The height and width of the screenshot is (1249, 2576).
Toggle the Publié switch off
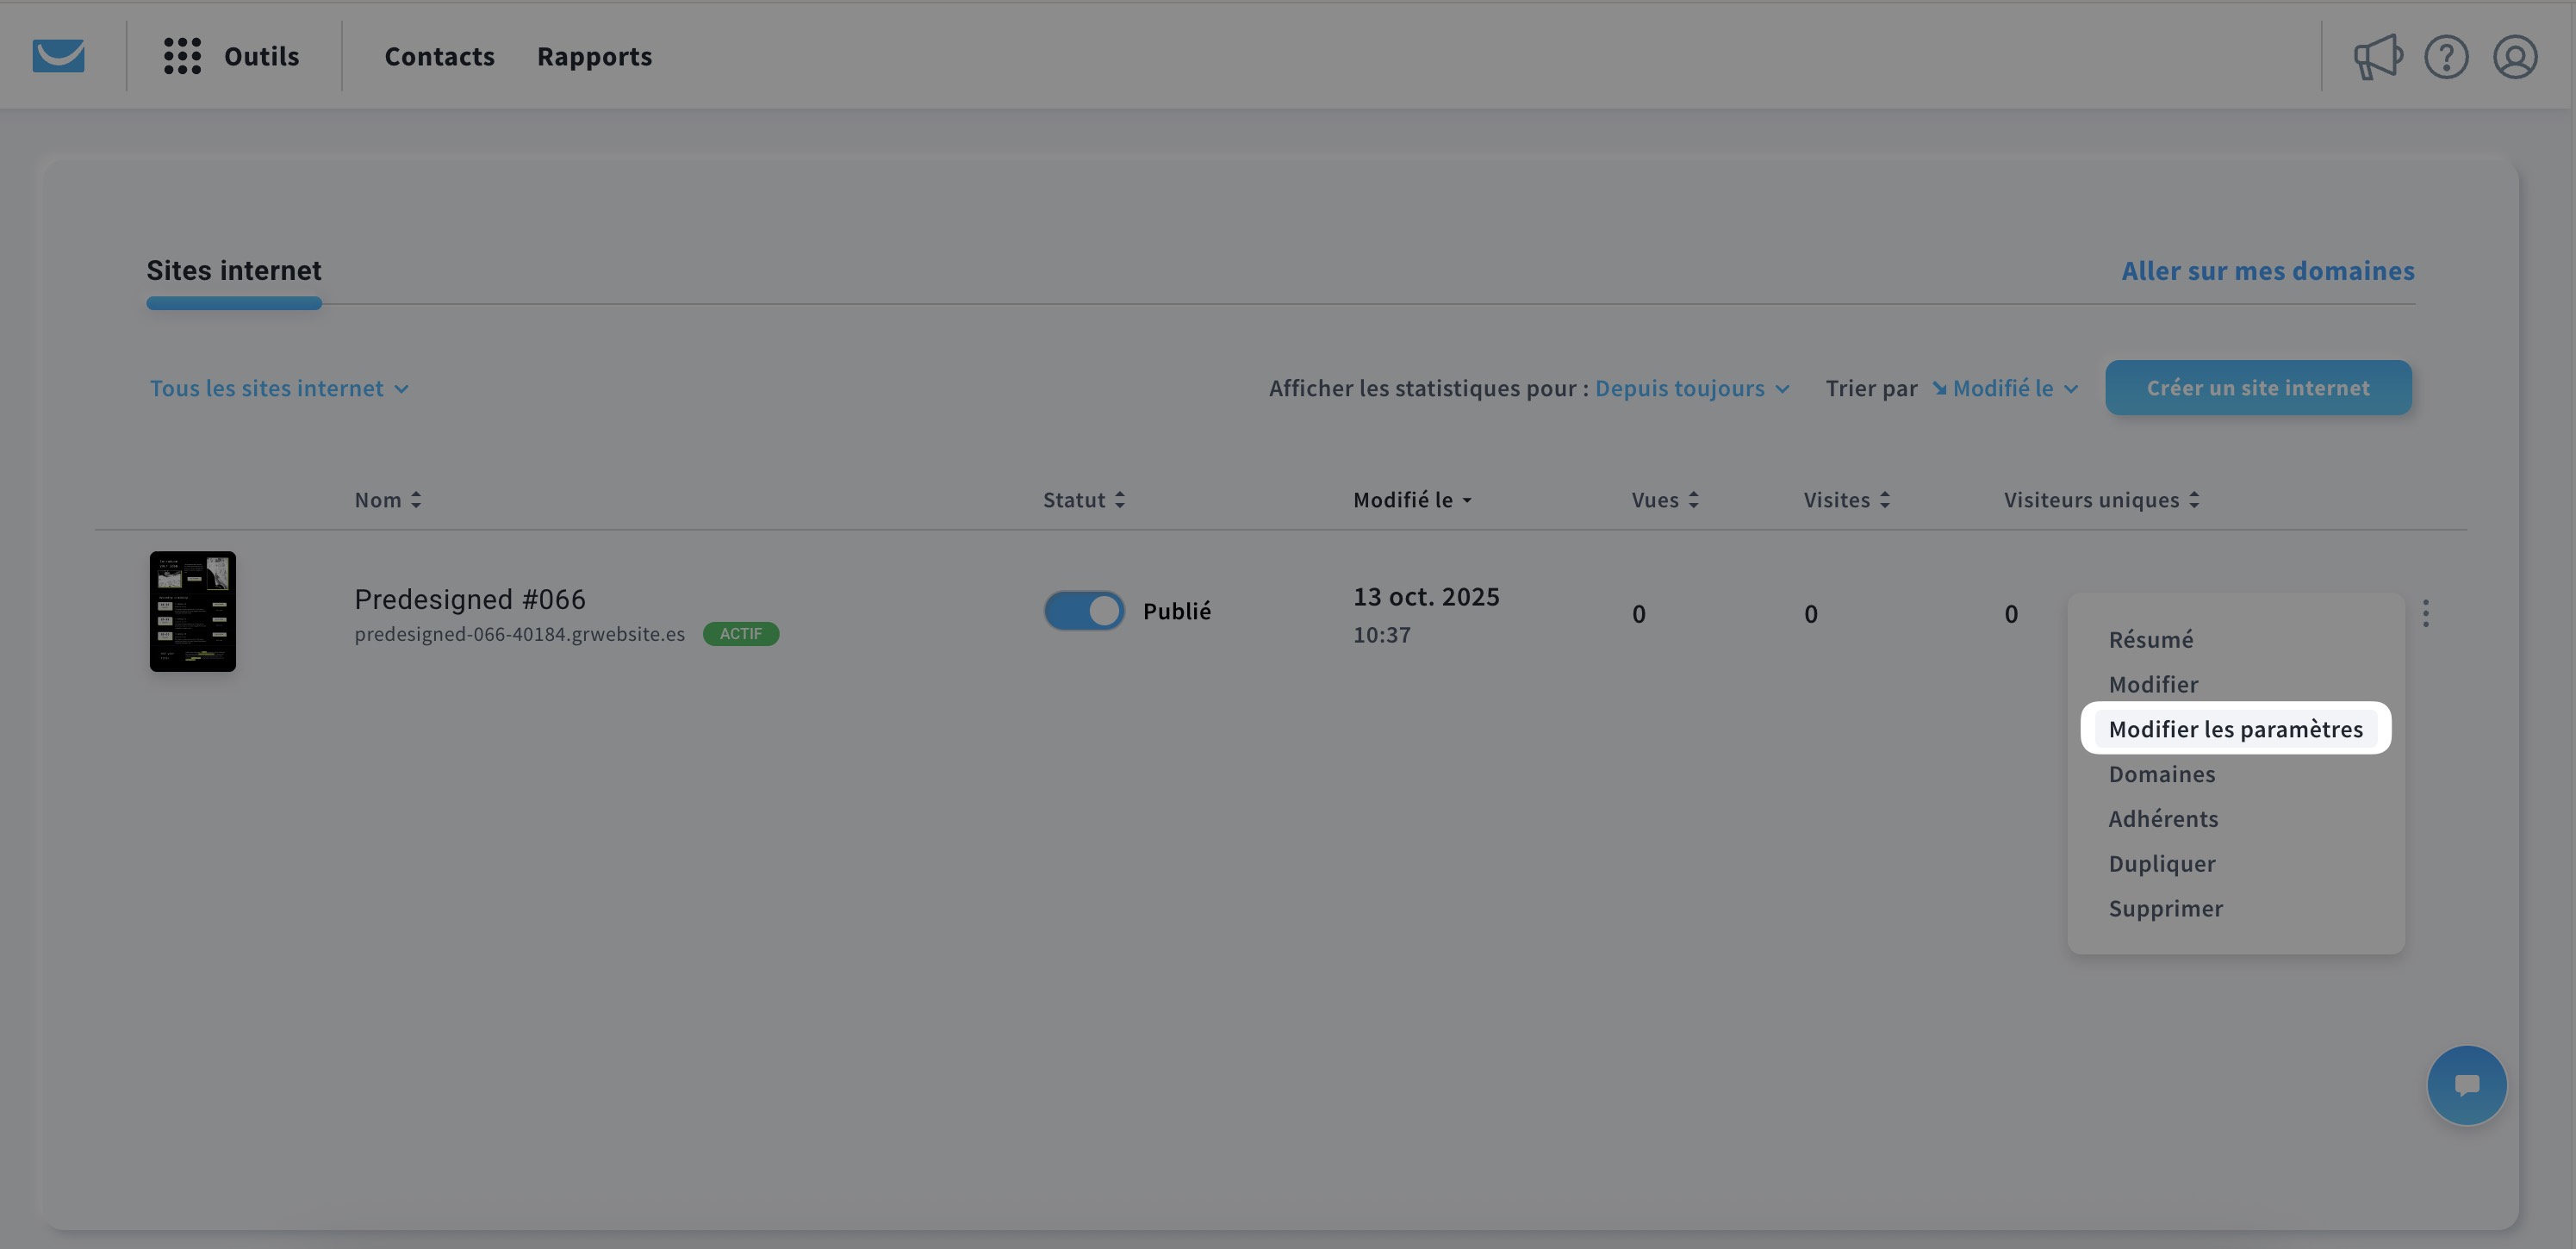1084,611
